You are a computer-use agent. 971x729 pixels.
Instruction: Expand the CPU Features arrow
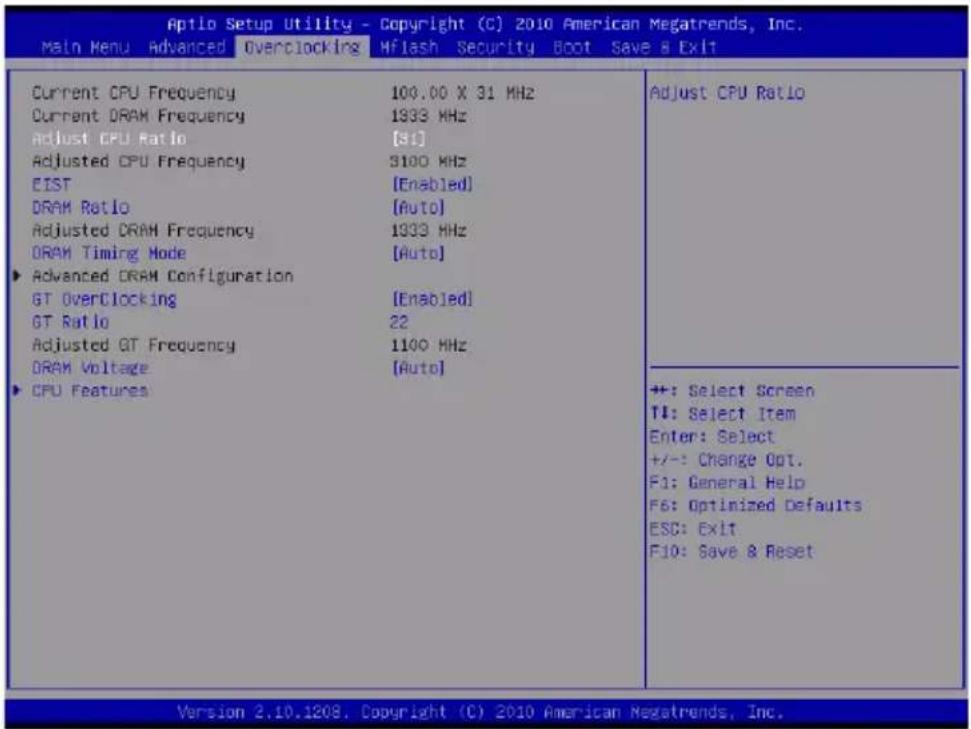[17, 390]
